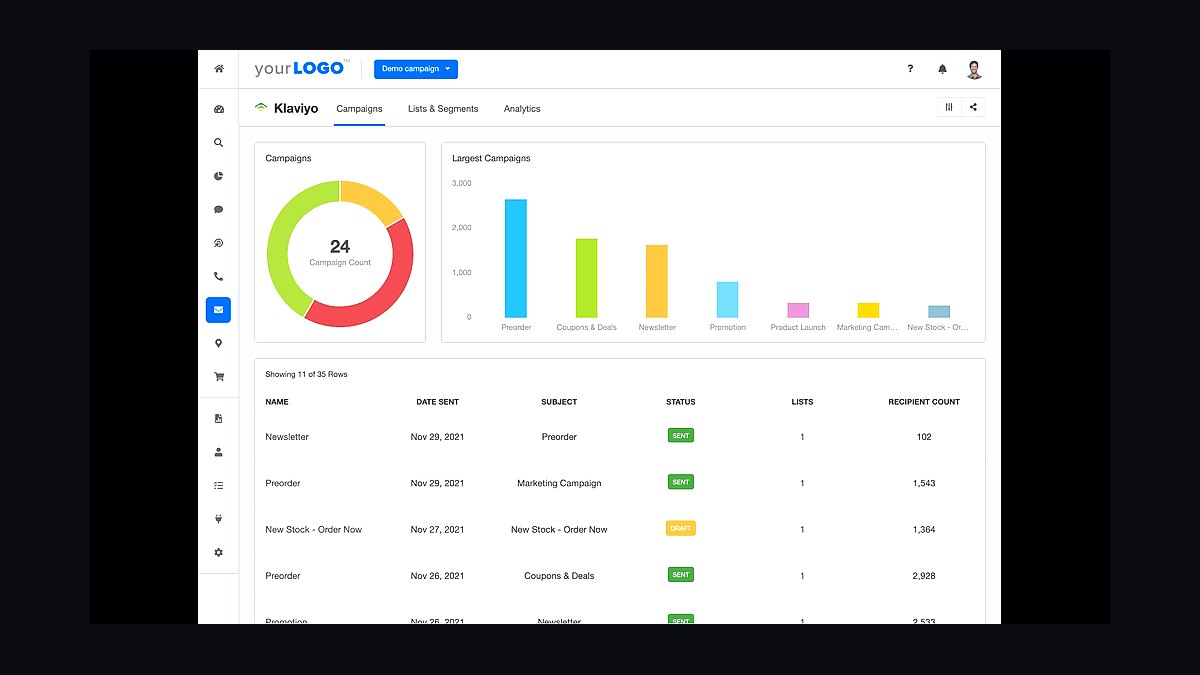This screenshot has height=675, width=1200.
Task: Open the user avatar profile picture
Action: [974, 69]
